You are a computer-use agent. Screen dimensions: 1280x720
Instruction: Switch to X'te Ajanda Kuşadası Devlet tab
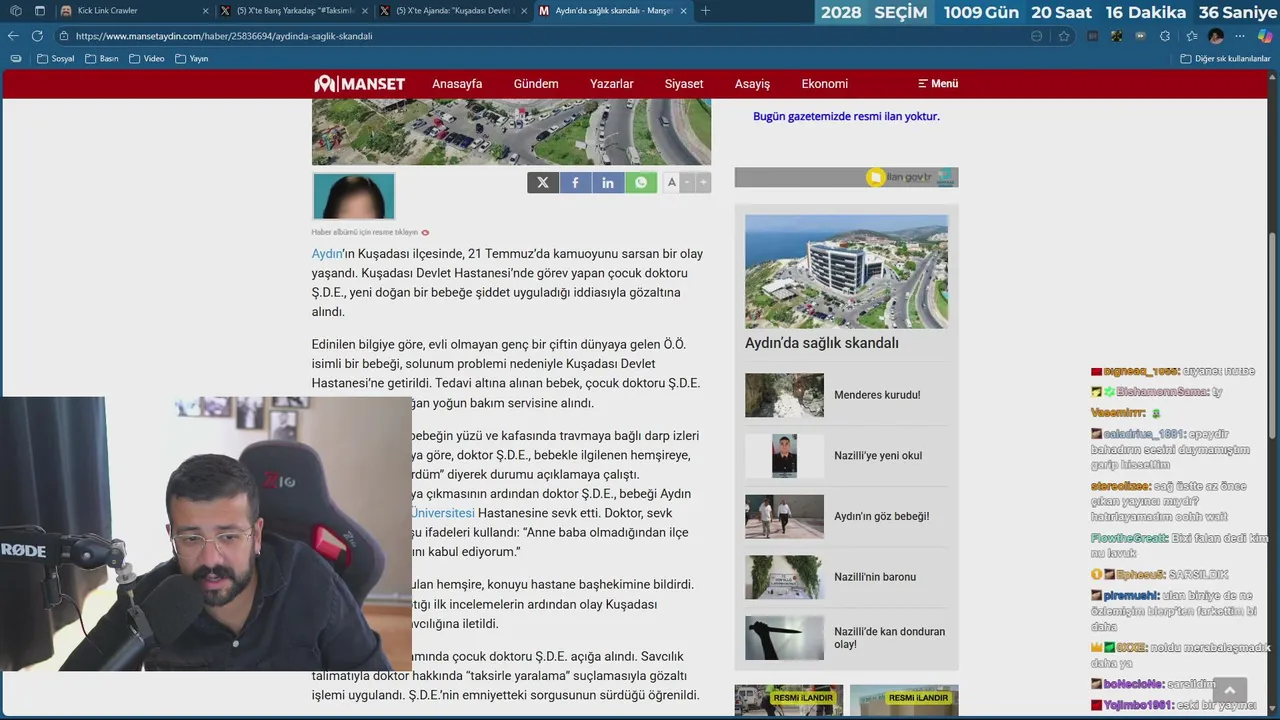coord(452,11)
